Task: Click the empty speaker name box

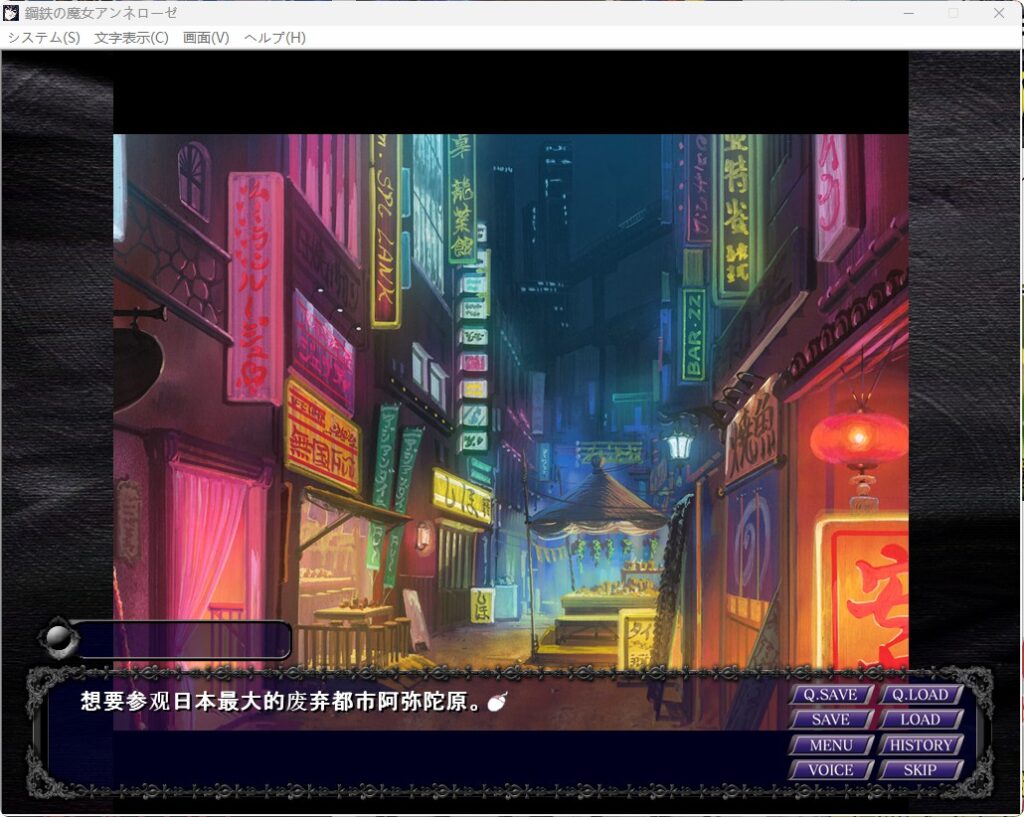Action: pos(183,639)
